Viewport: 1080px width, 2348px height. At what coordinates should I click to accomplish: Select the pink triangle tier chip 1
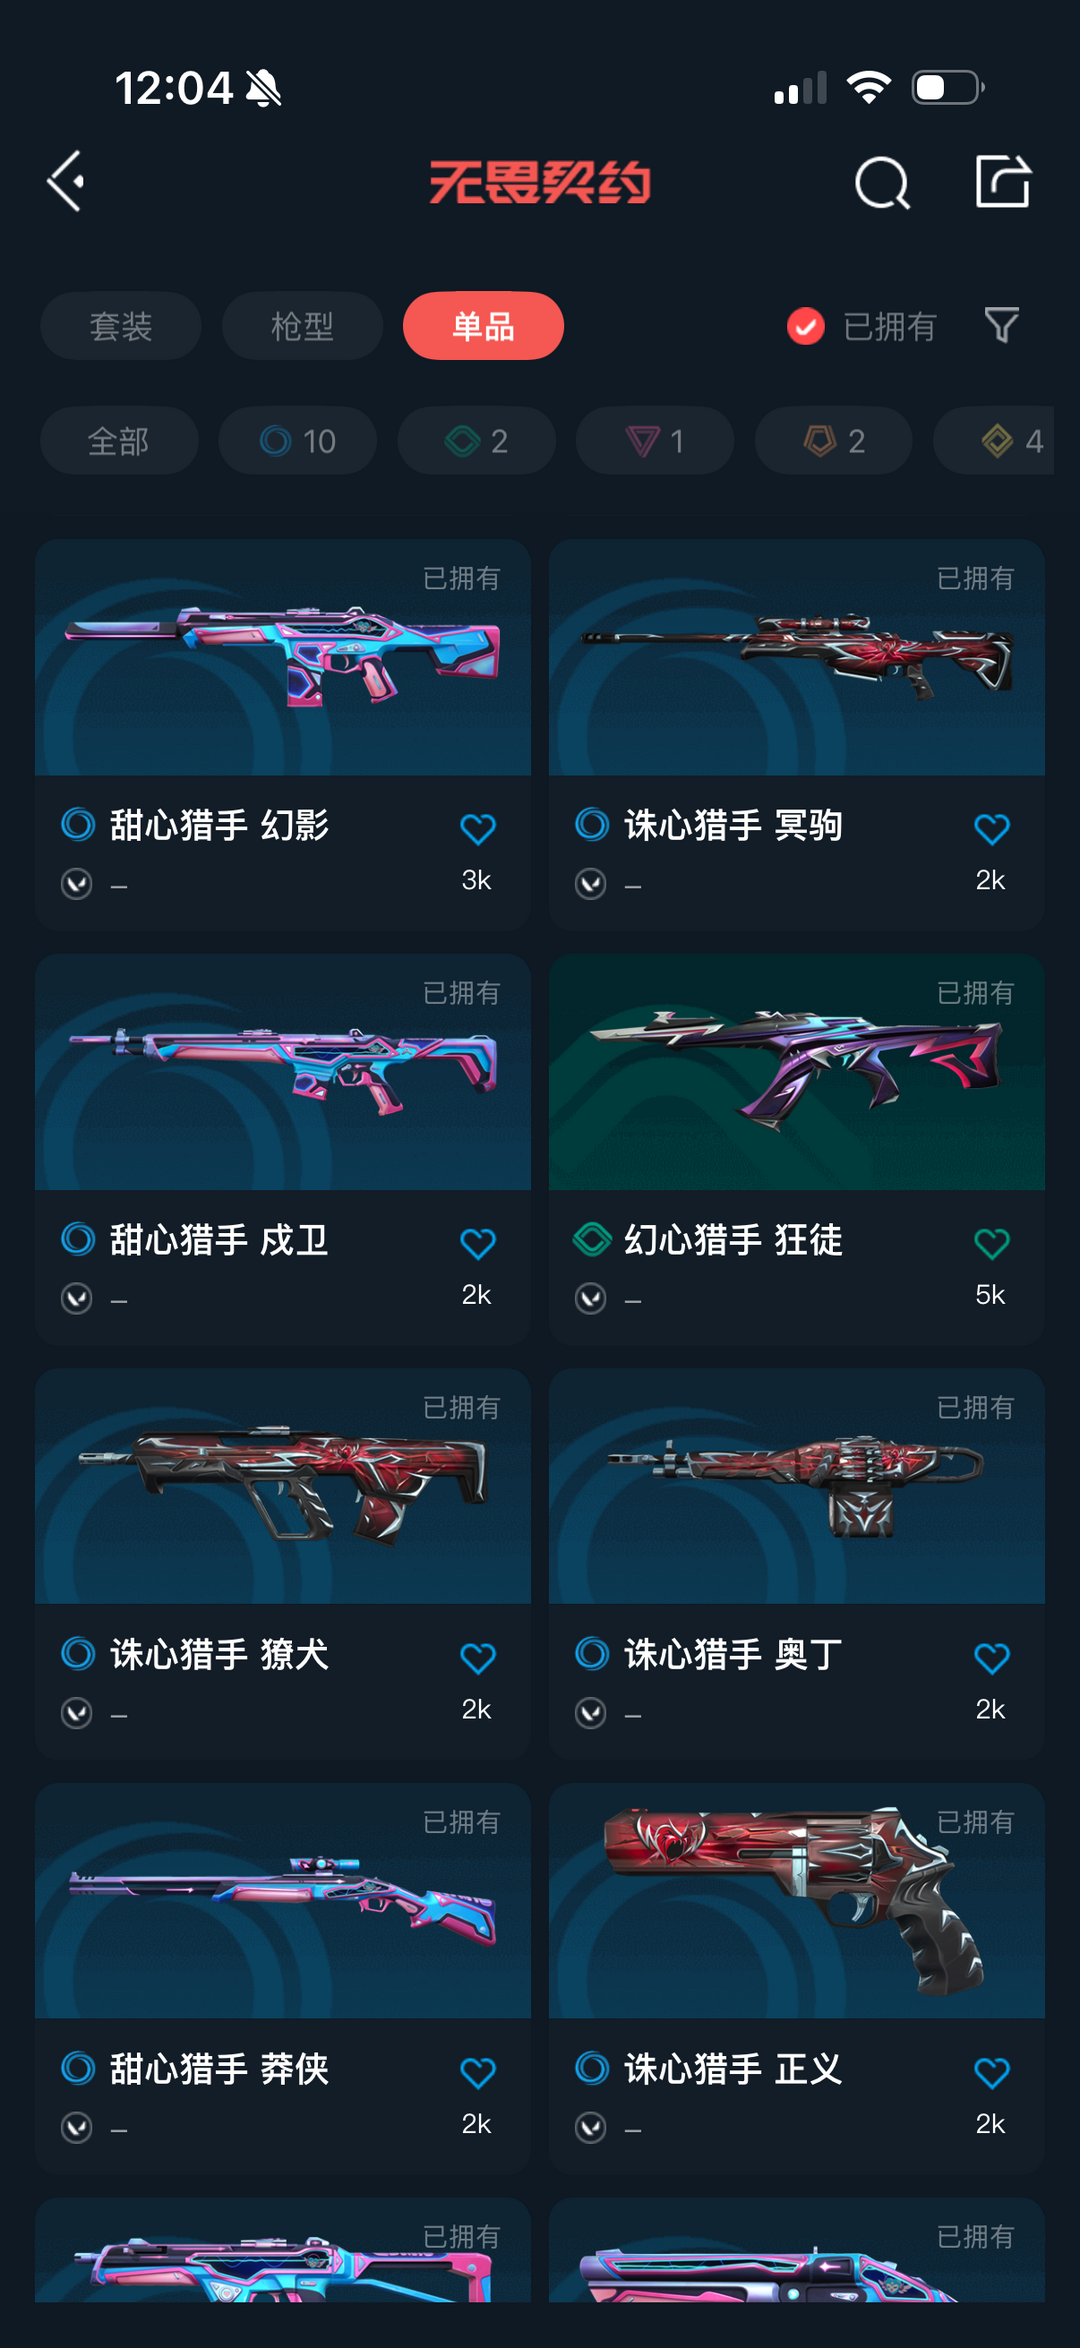click(x=655, y=440)
